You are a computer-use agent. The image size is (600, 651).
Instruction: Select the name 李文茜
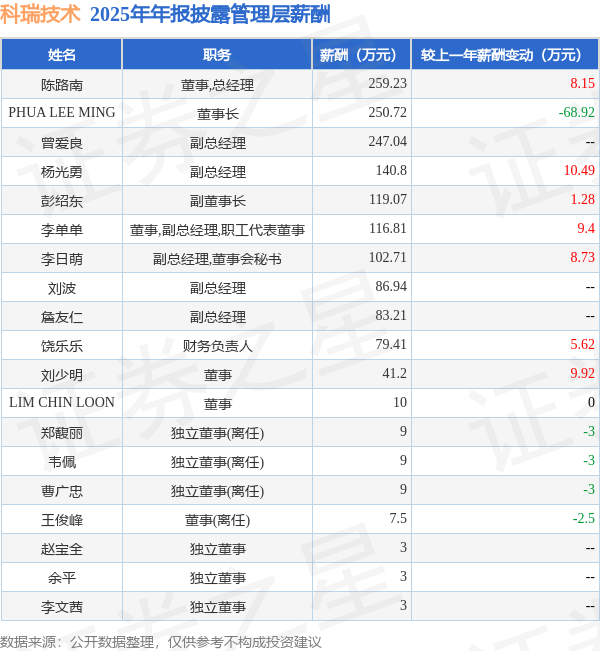62,607
